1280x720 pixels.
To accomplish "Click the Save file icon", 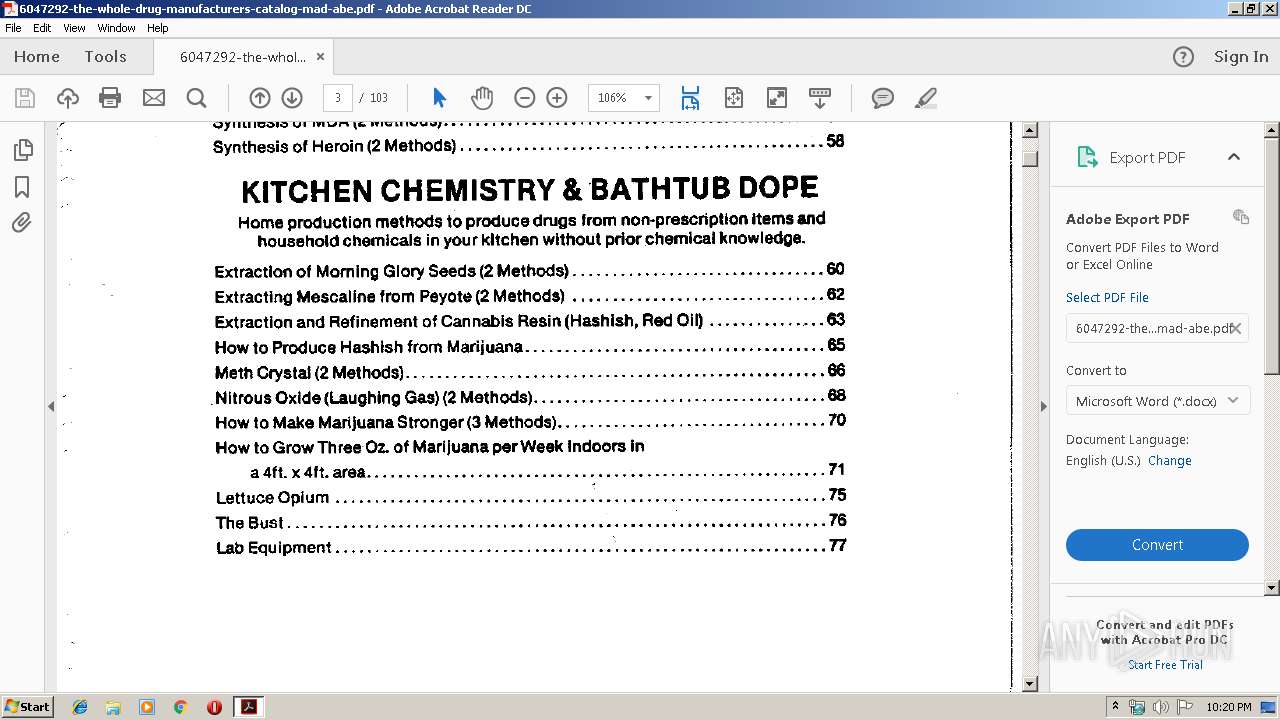I will (25, 98).
